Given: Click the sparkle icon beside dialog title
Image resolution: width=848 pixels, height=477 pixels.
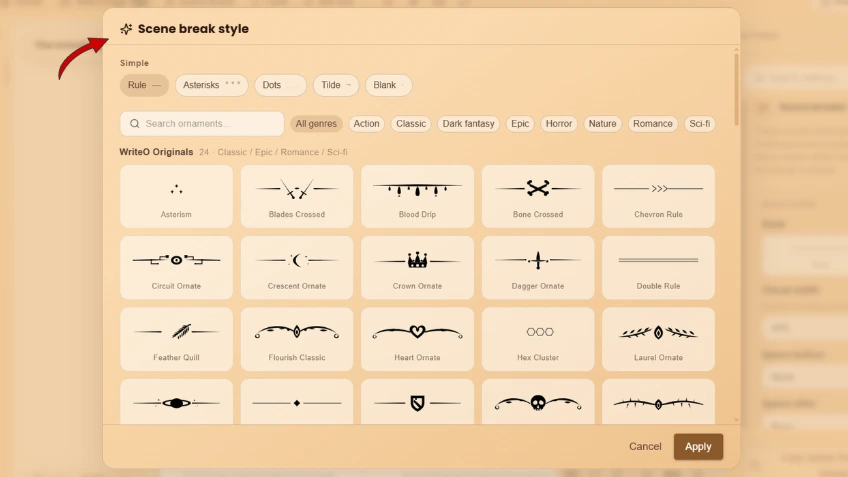Looking at the screenshot, I should point(126,29).
